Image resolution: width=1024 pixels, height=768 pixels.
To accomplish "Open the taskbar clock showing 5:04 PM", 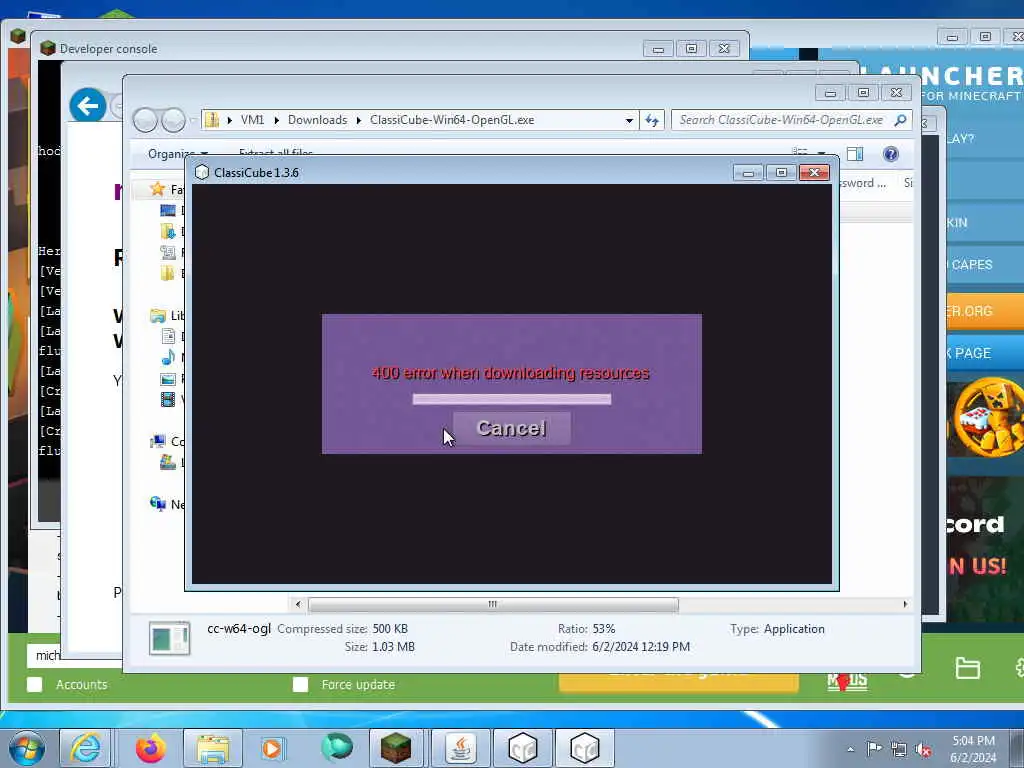I will tap(973, 749).
